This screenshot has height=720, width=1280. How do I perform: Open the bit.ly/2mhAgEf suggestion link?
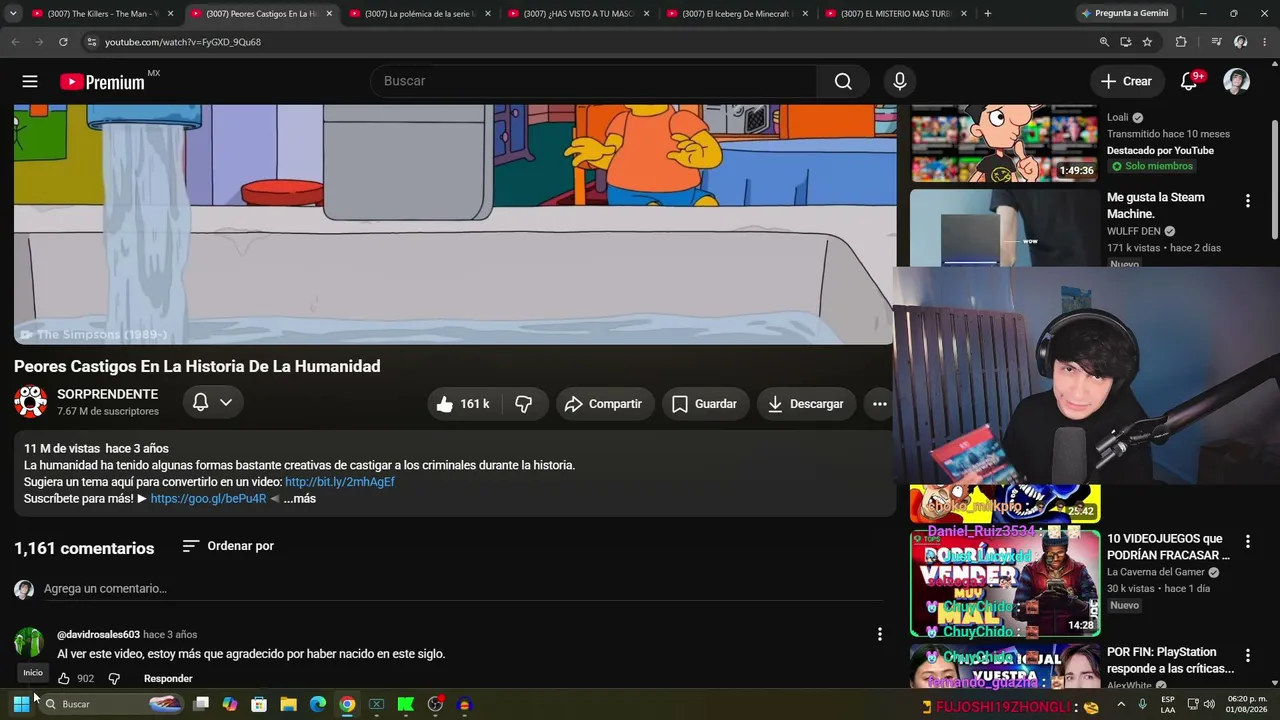[x=340, y=482]
